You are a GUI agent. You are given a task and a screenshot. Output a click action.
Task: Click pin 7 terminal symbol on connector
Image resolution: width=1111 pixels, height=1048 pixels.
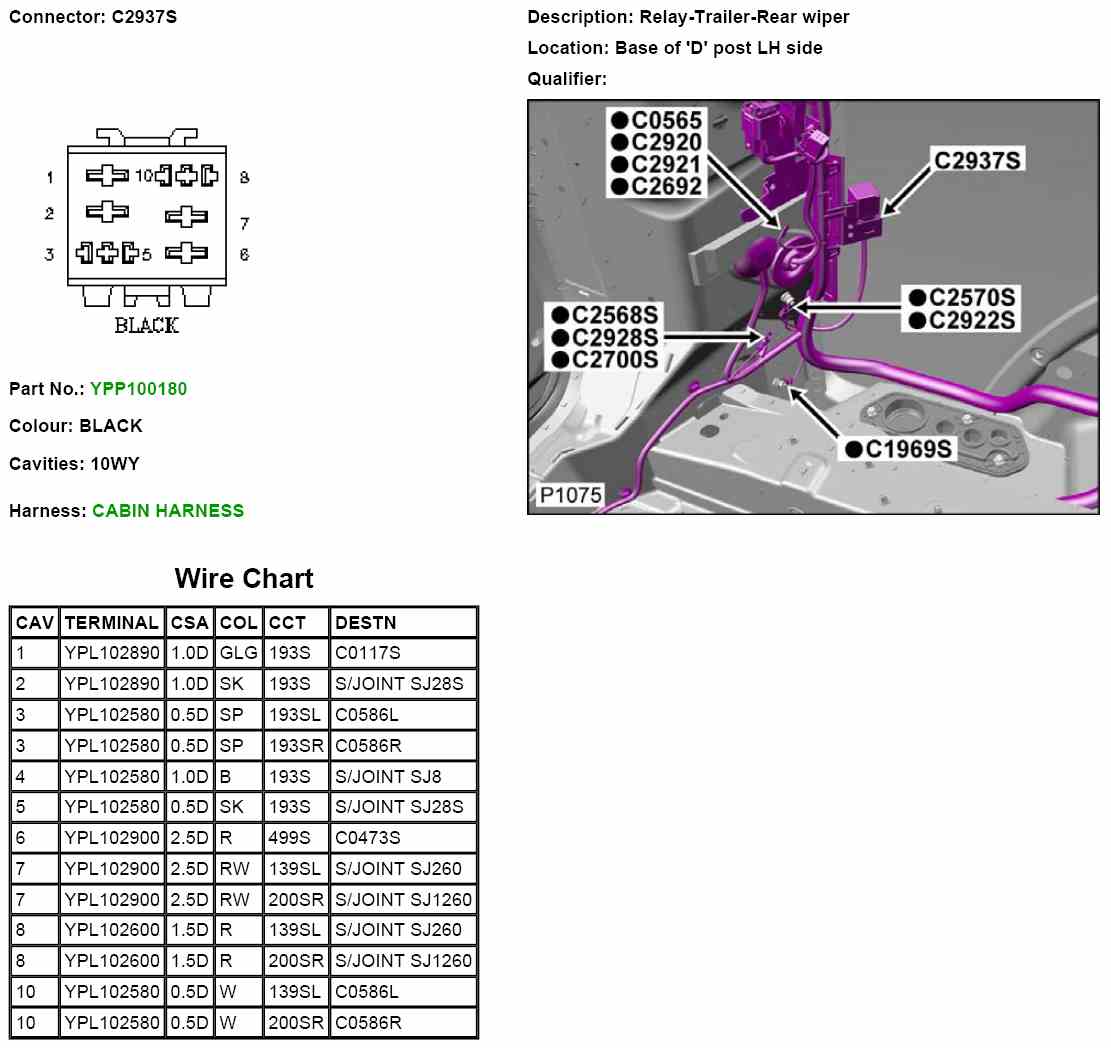[186, 216]
